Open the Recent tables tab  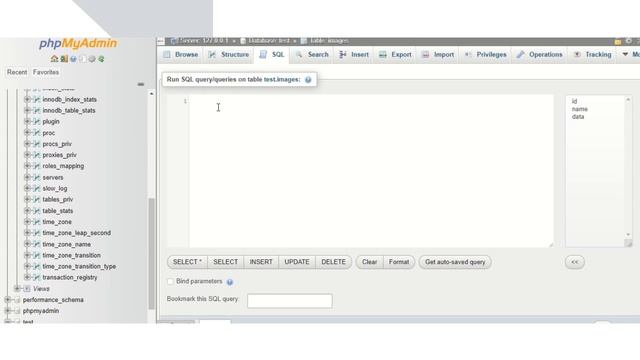pyautogui.click(x=17, y=72)
